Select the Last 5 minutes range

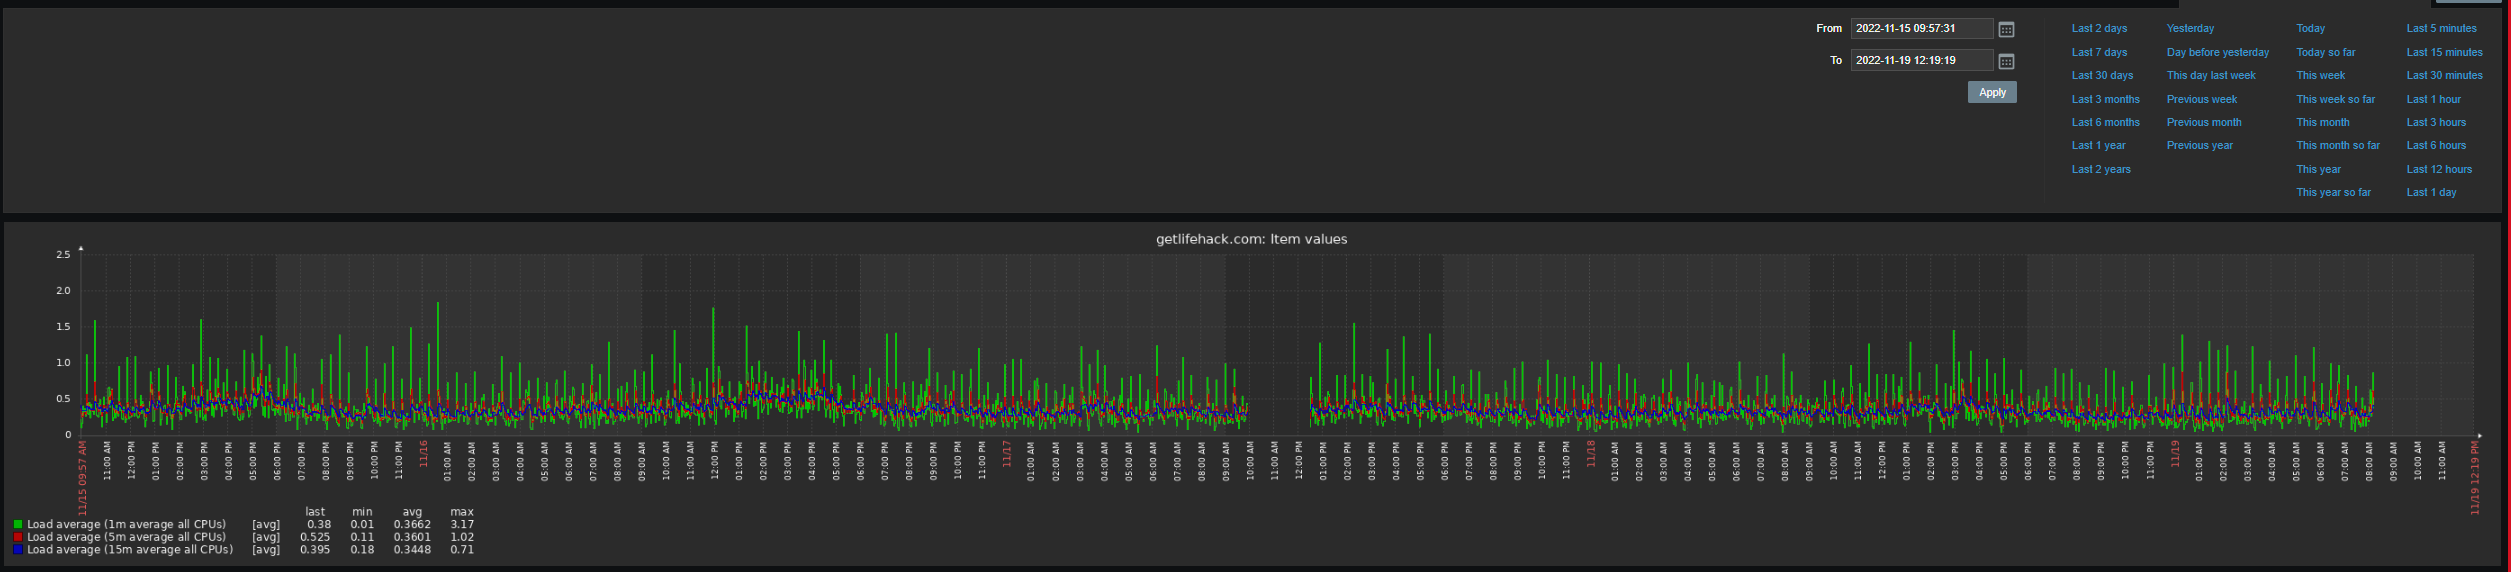point(2441,29)
